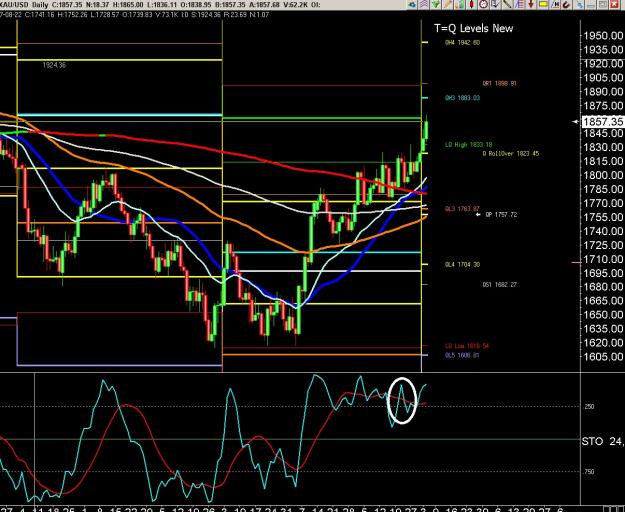Click the QL4 1704.30 level label
This screenshot has height=512, width=625.
coord(462,265)
